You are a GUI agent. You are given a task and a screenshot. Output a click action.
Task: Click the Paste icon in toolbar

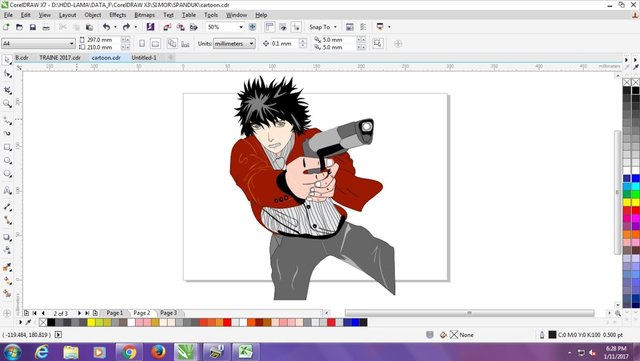[x=89, y=27]
